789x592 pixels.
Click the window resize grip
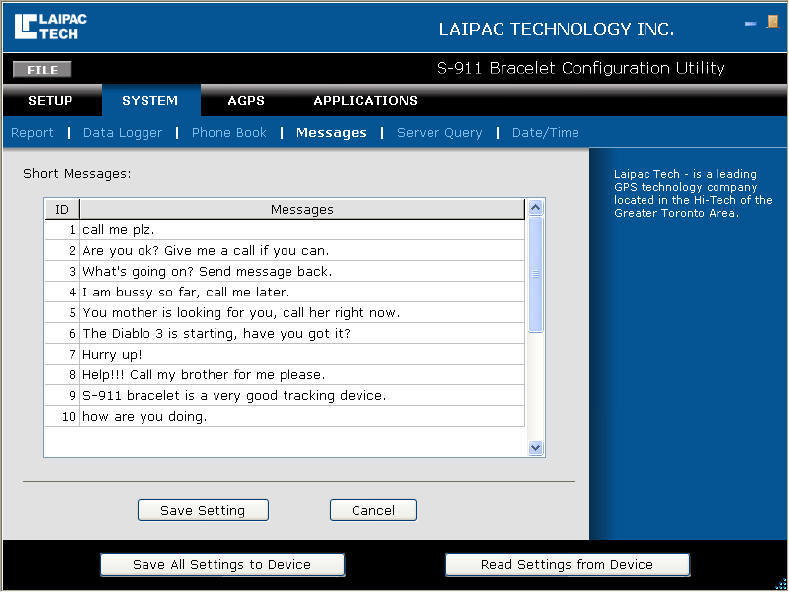[780, 583]
